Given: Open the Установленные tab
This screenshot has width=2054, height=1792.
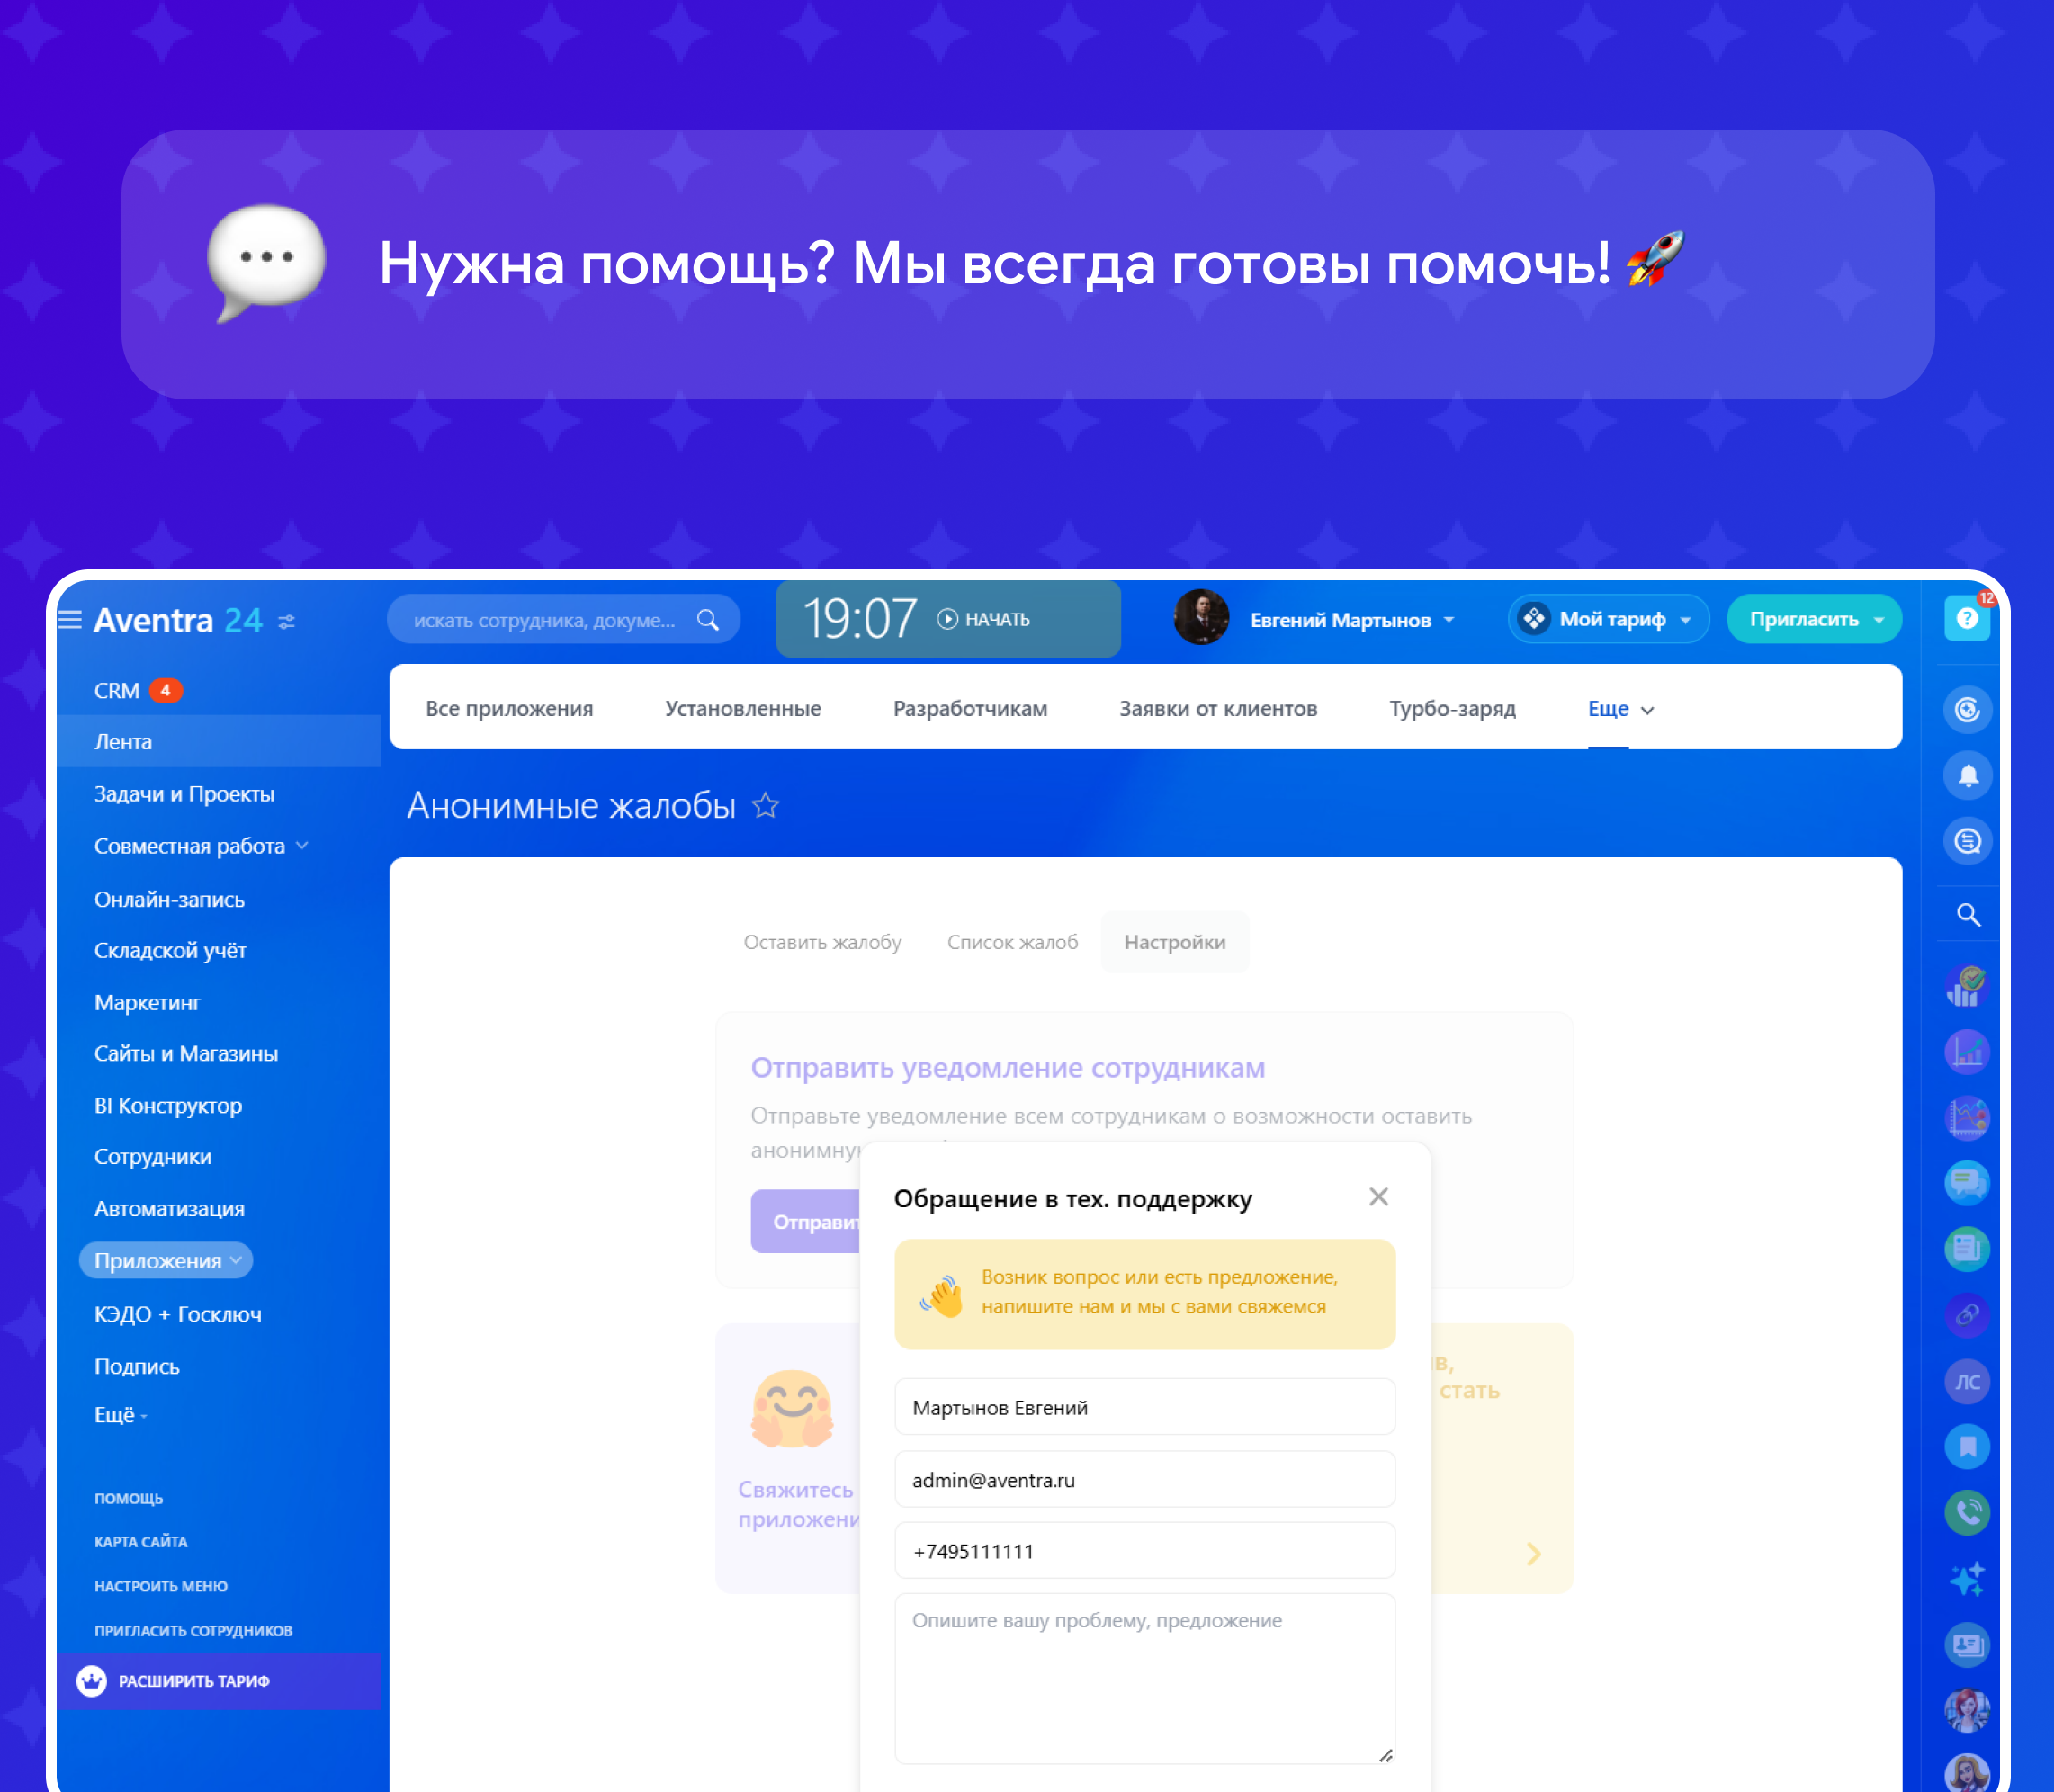Looking at the screenshot, I should pyautogui.click(x=742, y=709).
